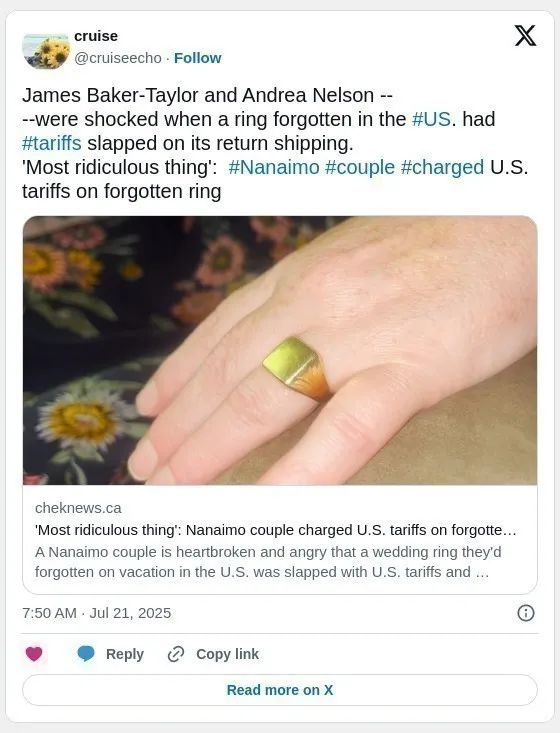Click the Read more on X button
This screenshot has height=733, width=560.
tap(280, 690)
